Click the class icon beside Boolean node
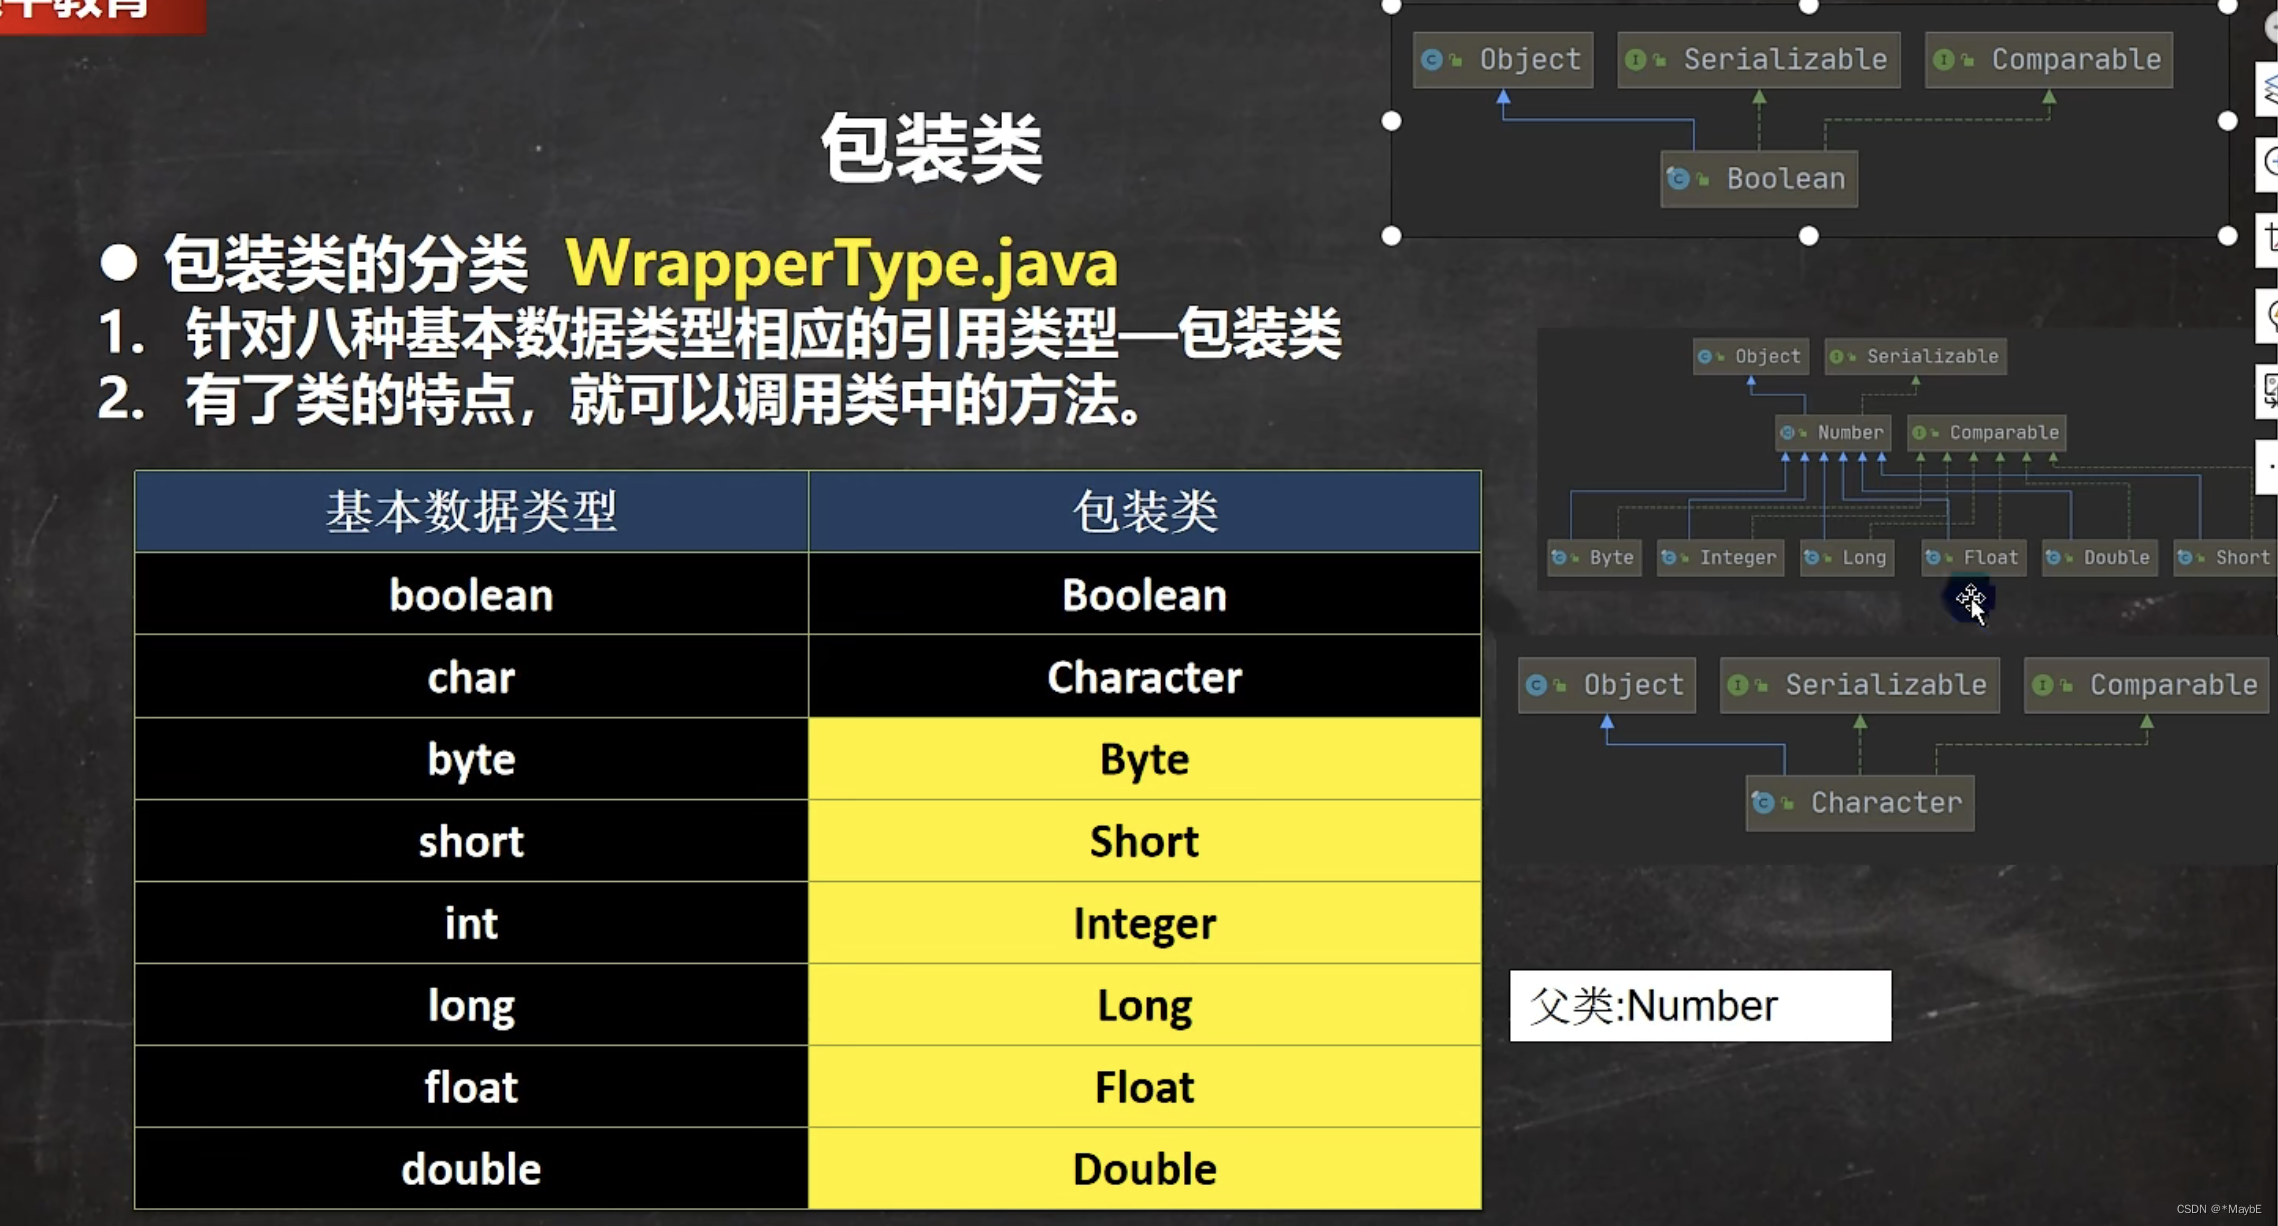This screenshot has width=2278, height=1226. coord(1679,179)
